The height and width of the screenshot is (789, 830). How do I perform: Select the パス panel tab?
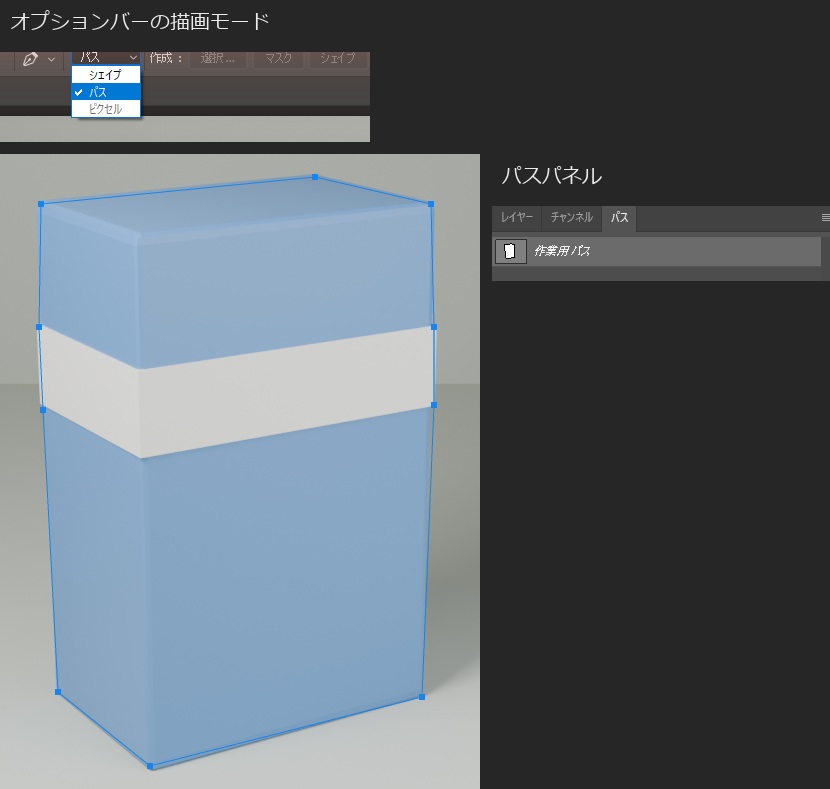click(619, 217)
